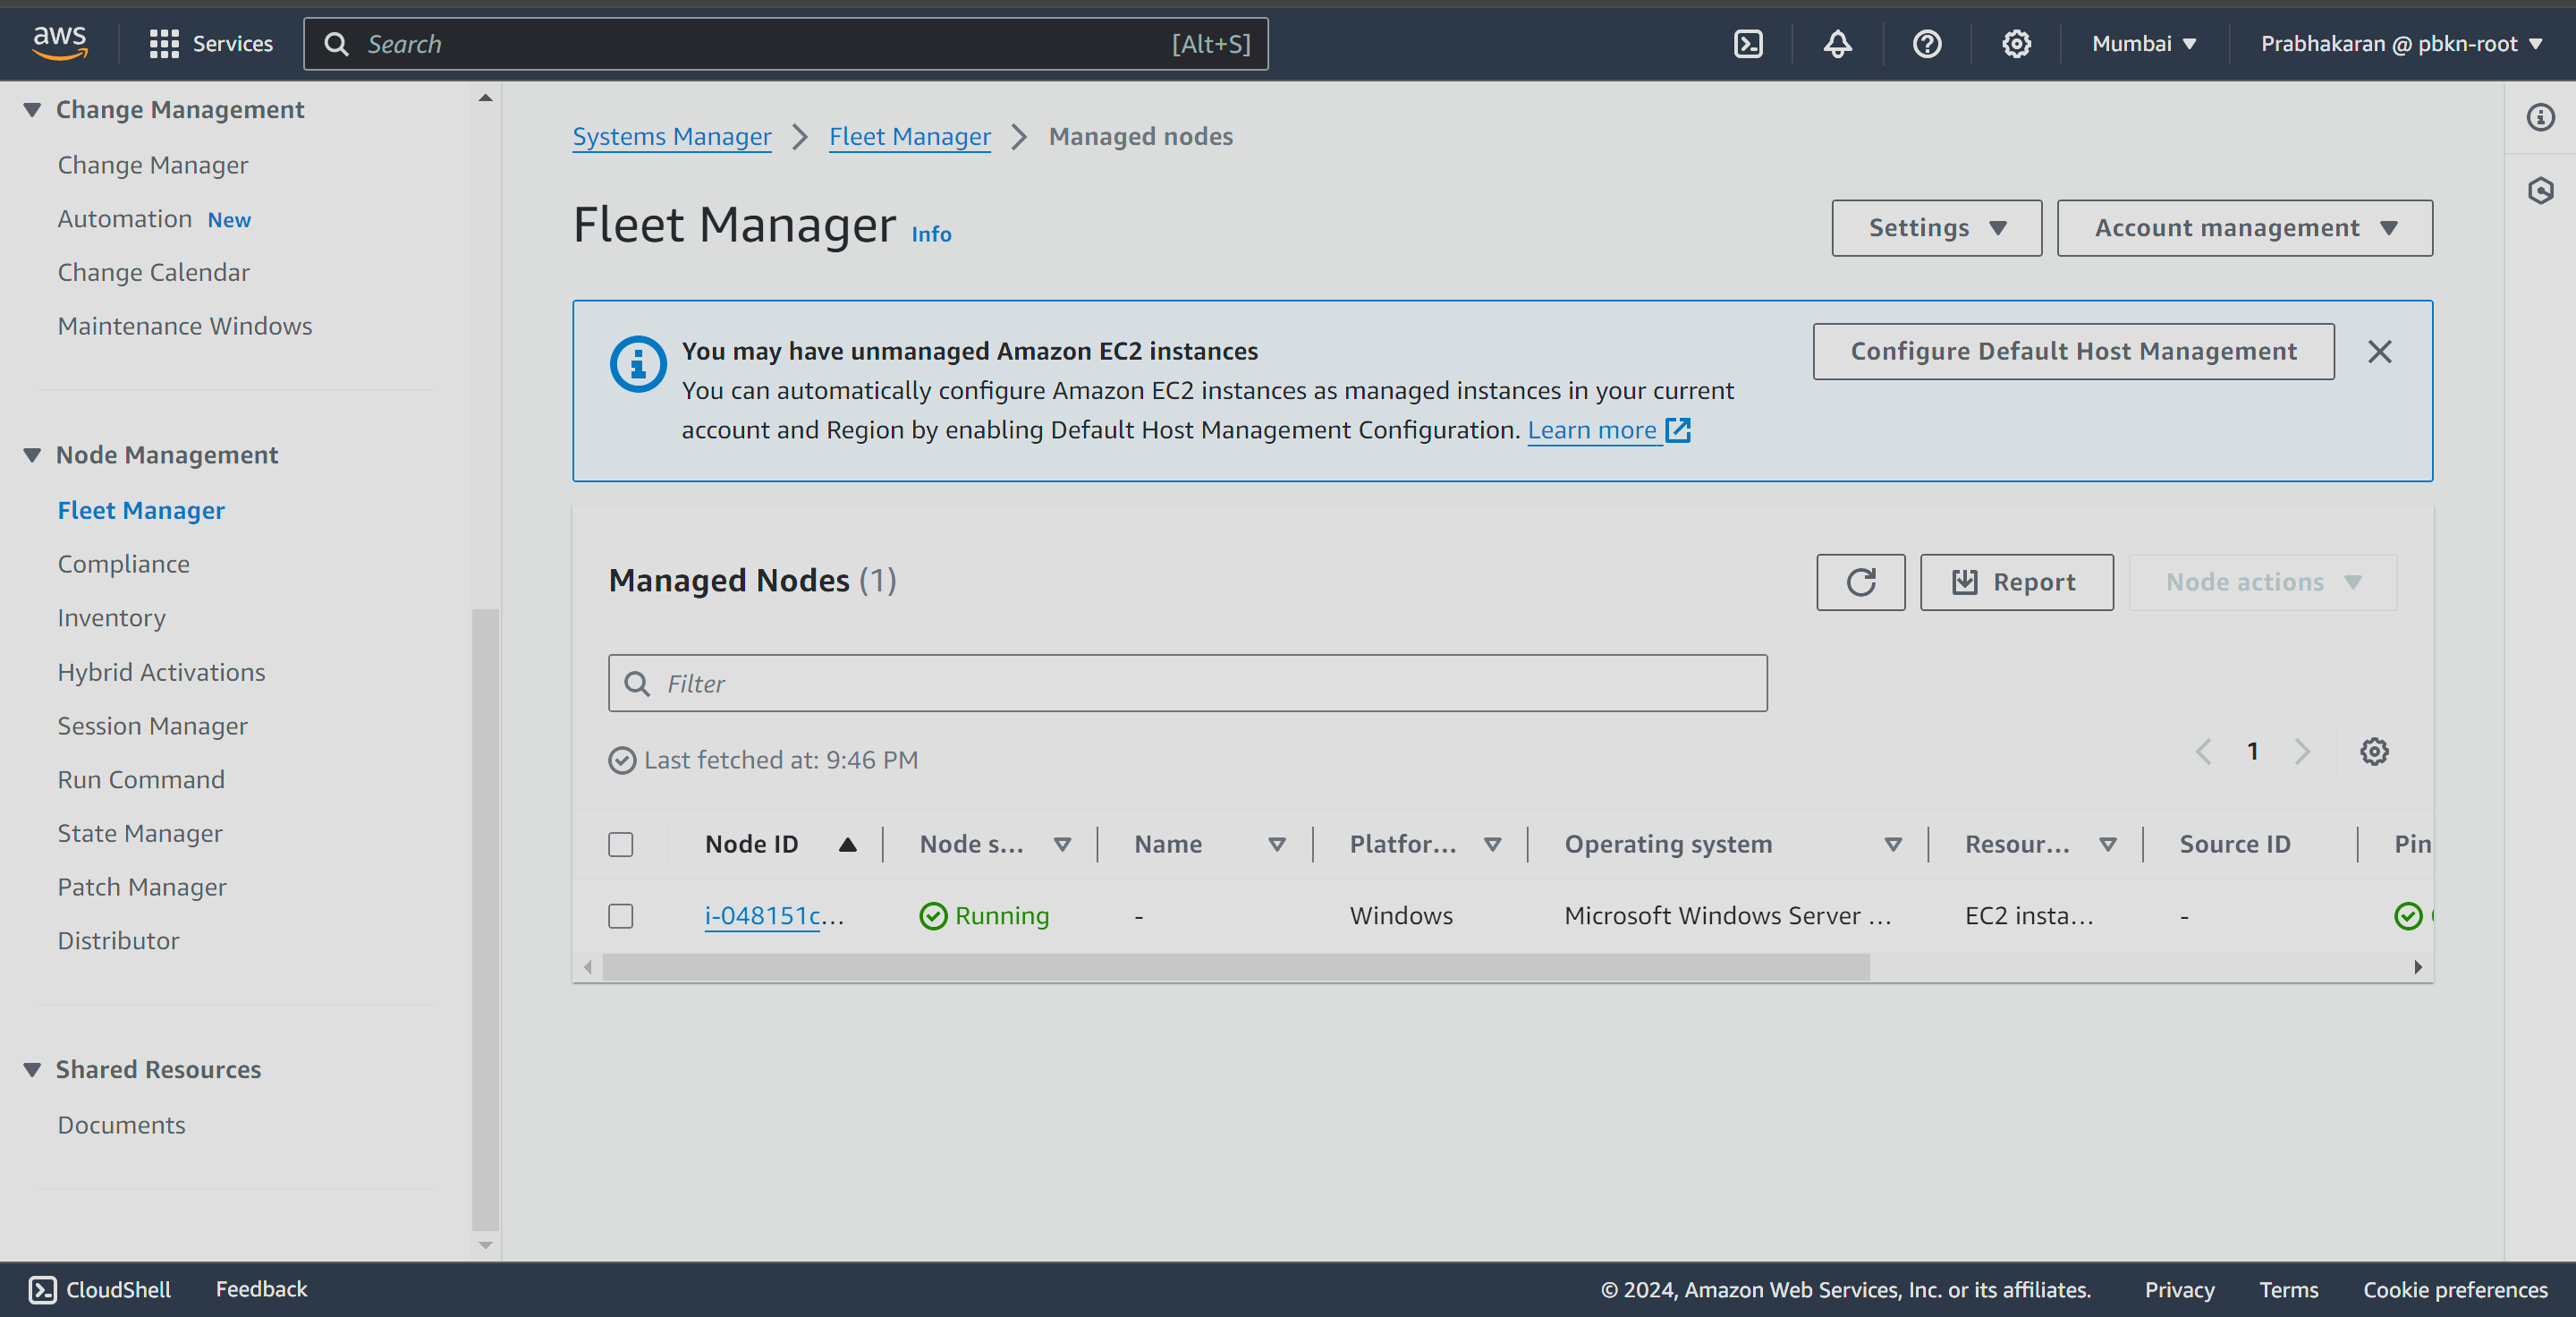Open the info side panel icon
The image size is (2576, 1317).
point(2540,118)
